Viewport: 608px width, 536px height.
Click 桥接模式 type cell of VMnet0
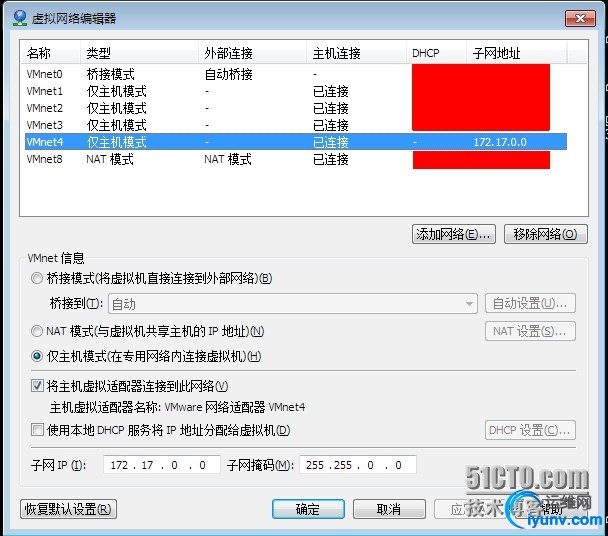(x=111, y=74)
